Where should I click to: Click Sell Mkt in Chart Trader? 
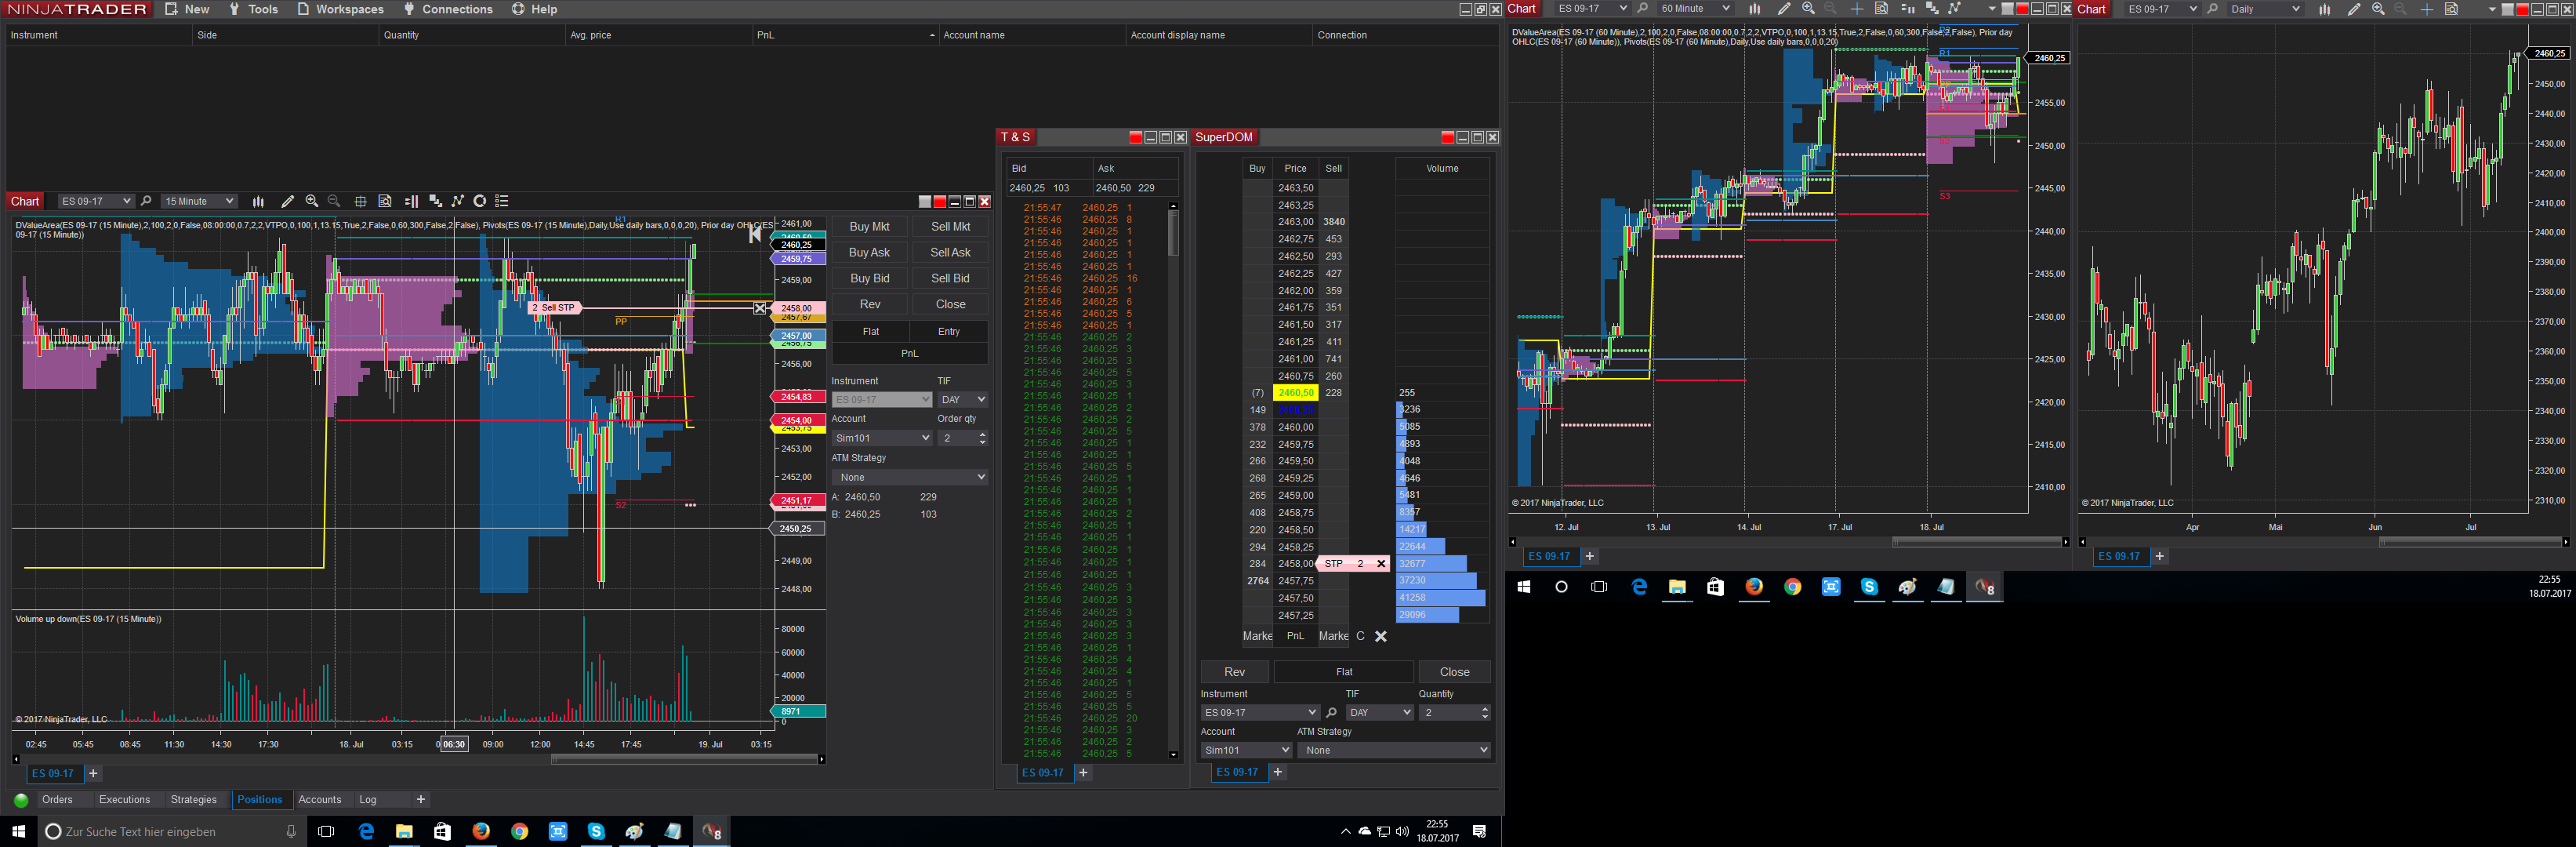(950, 227)
